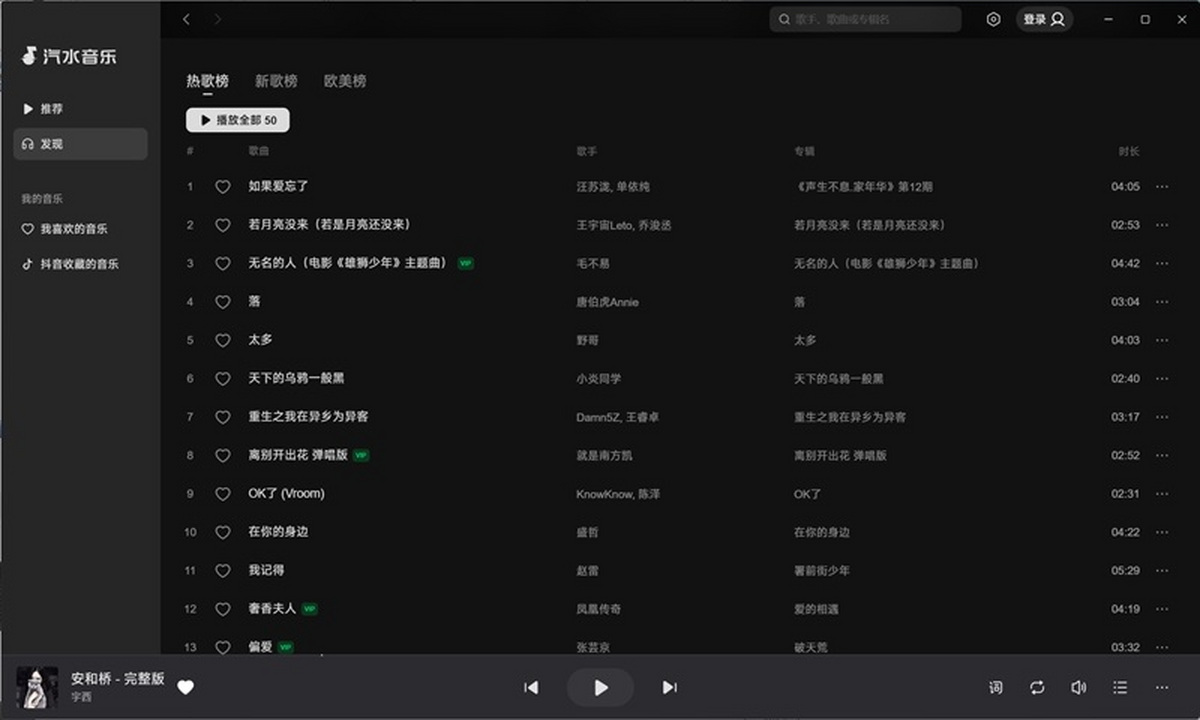Open more options for the playing song
Viewport: 1200px width, 720px height.
[1162, 687]
